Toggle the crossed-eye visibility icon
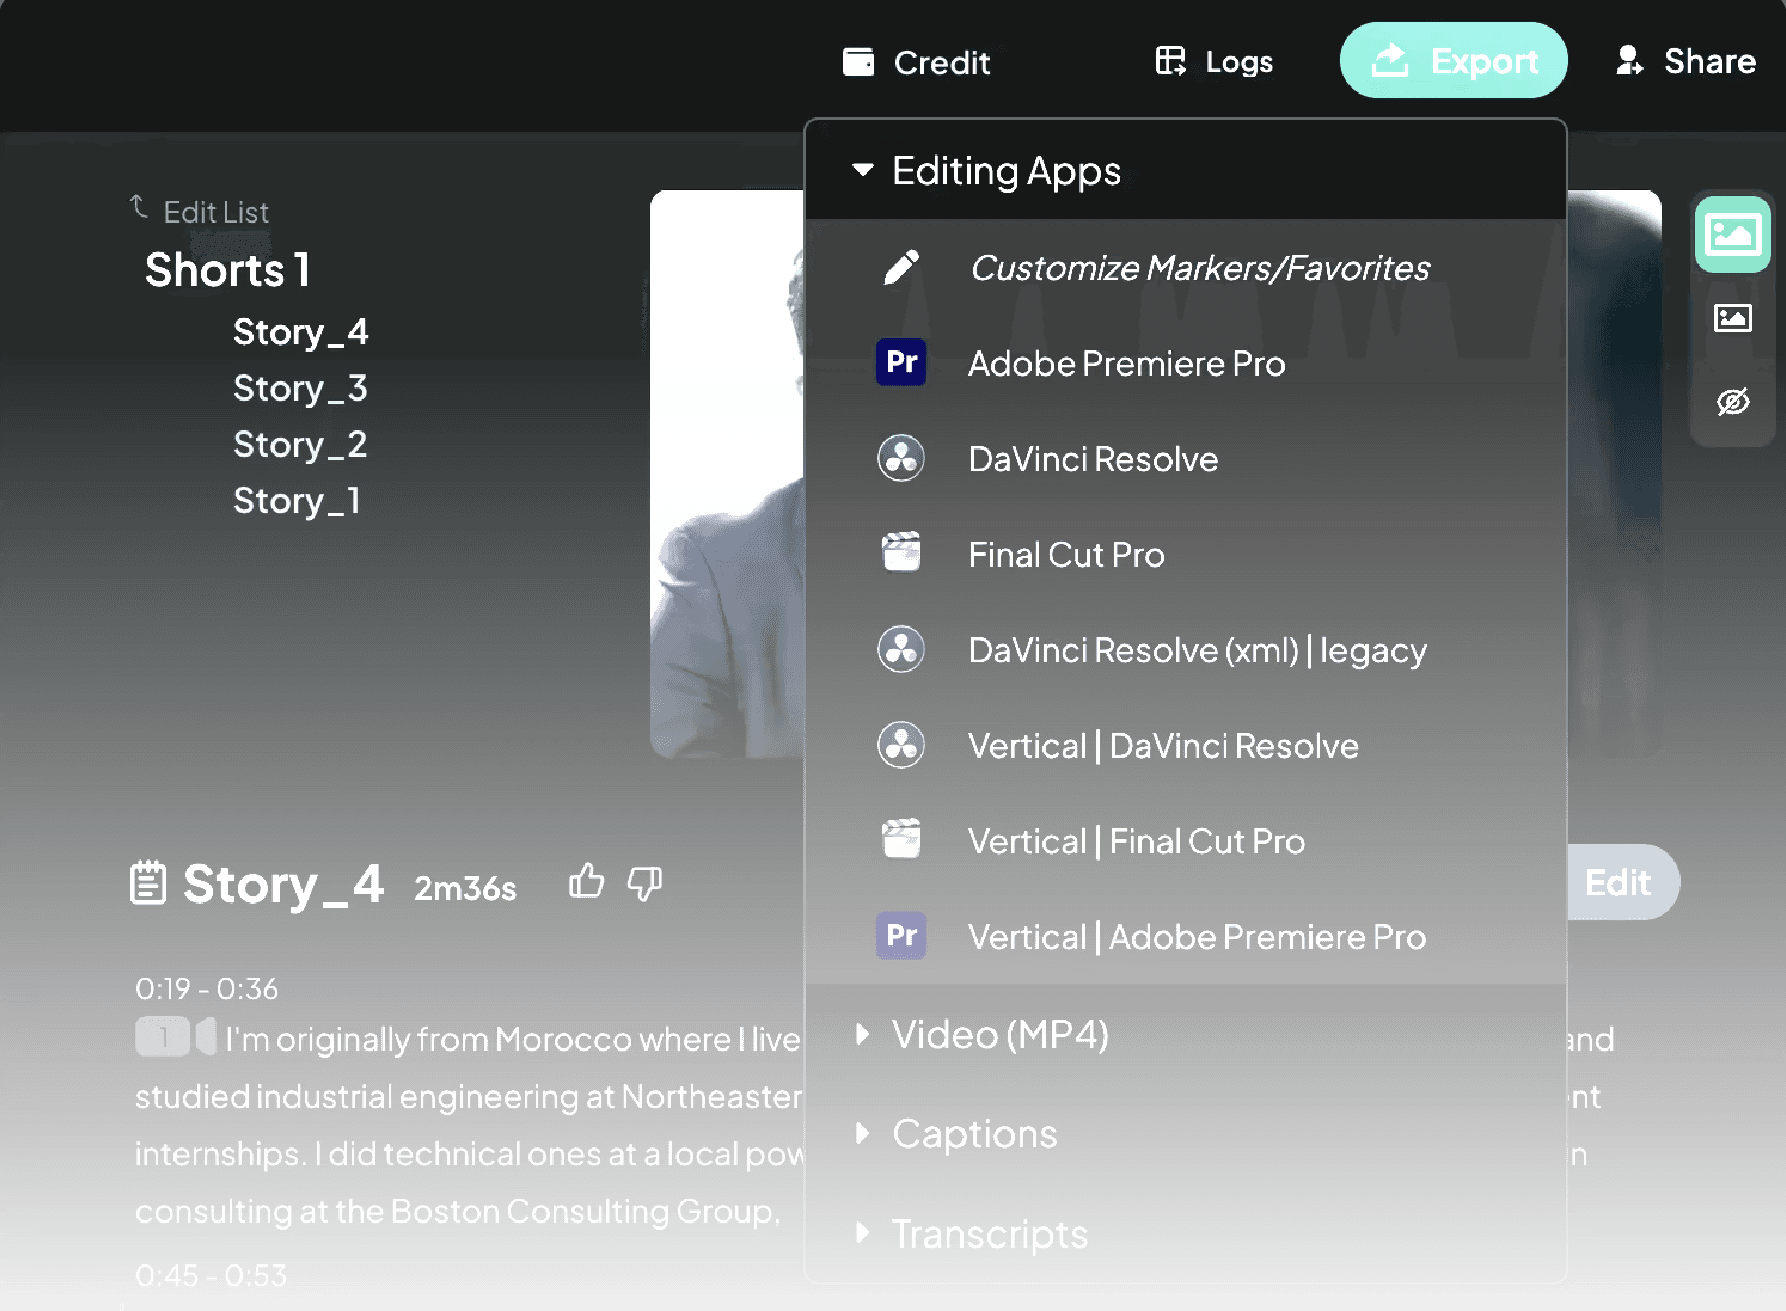This screenshot has width=1786, height=1311. click(1732, 401)
